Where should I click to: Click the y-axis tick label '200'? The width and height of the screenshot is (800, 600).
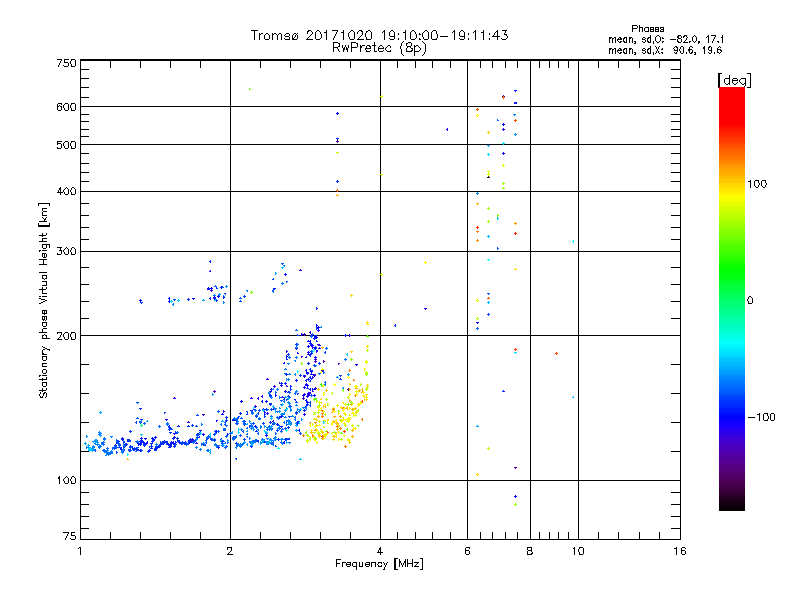tap(66, 336)
